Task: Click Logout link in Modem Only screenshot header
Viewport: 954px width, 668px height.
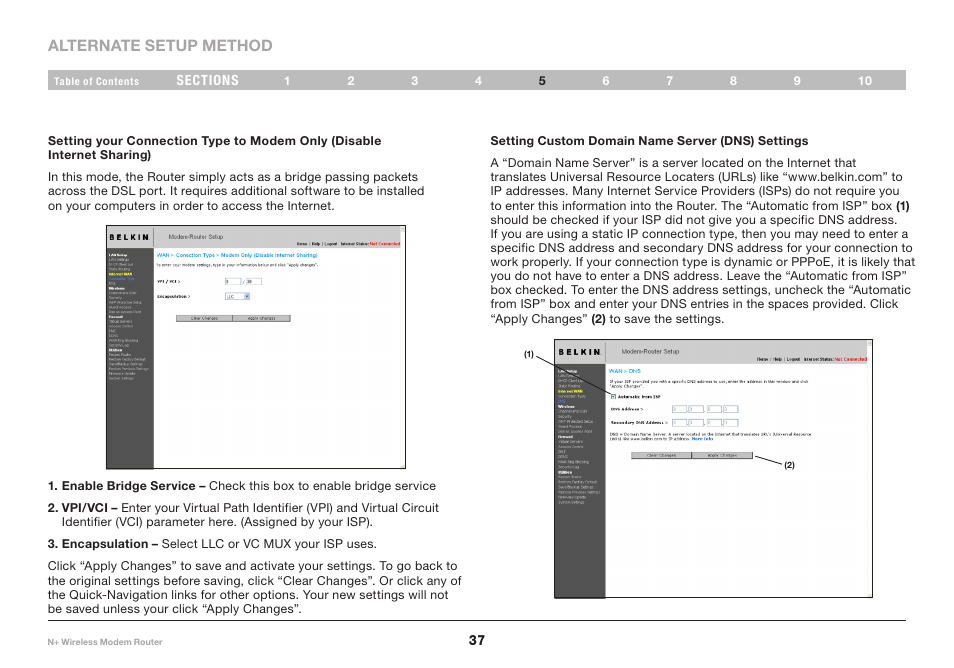Action: click(331, 244)
